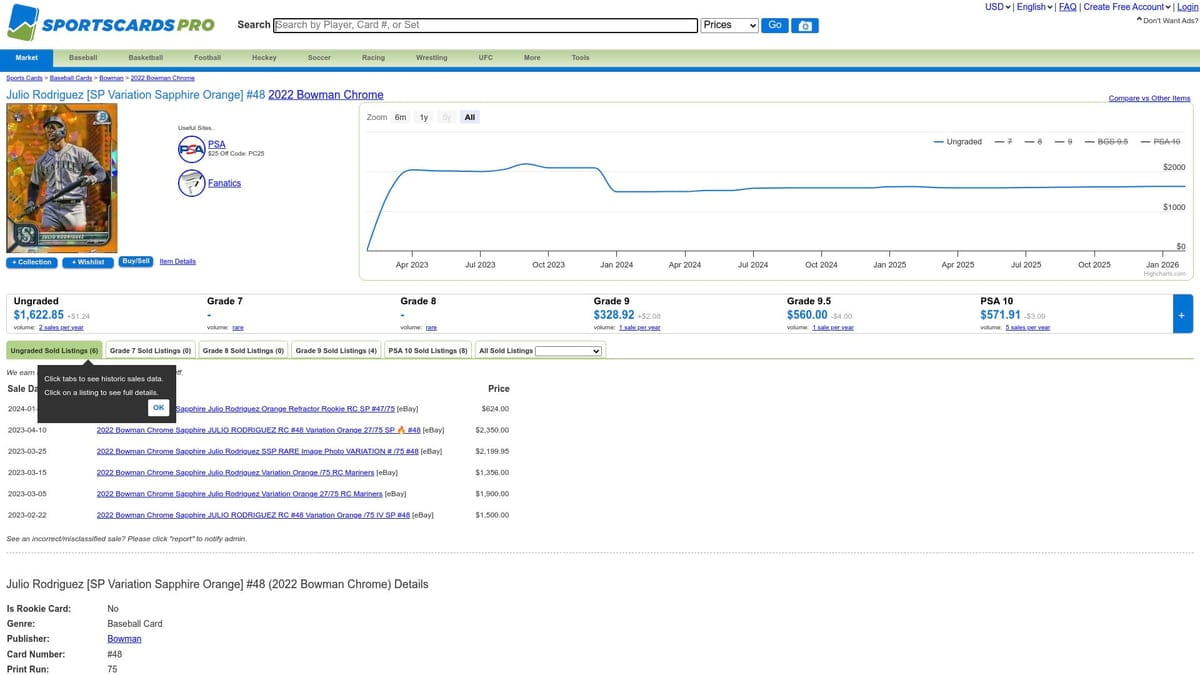Click the Buy/Sell button
Viewport: 1200px width, 675px height.
click(x=135, y=261)
